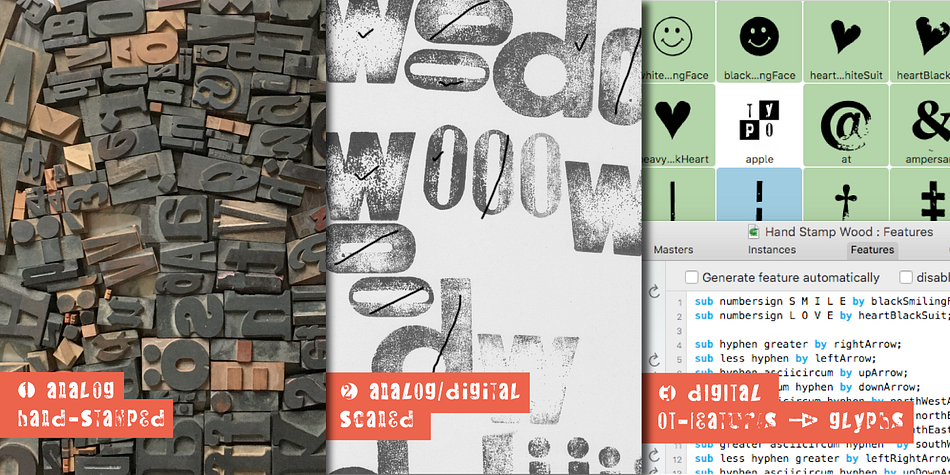
Task: Click the 'at' glyph name label
Action: coord(846,159)
